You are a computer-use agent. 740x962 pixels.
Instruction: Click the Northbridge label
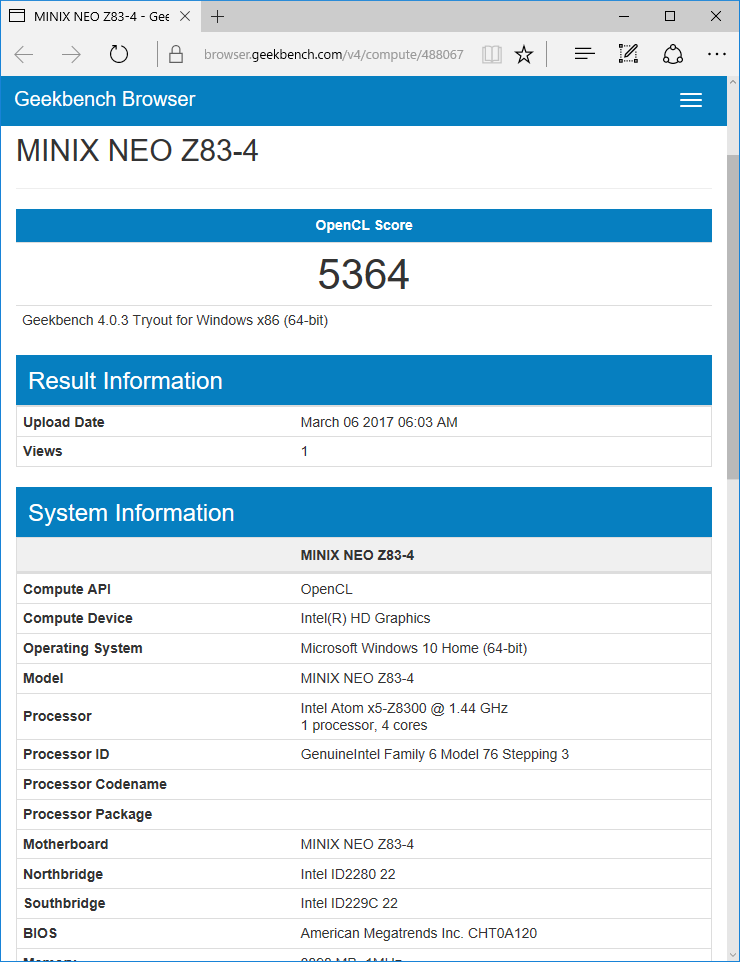pyautogui.click(x=63, y=874)
